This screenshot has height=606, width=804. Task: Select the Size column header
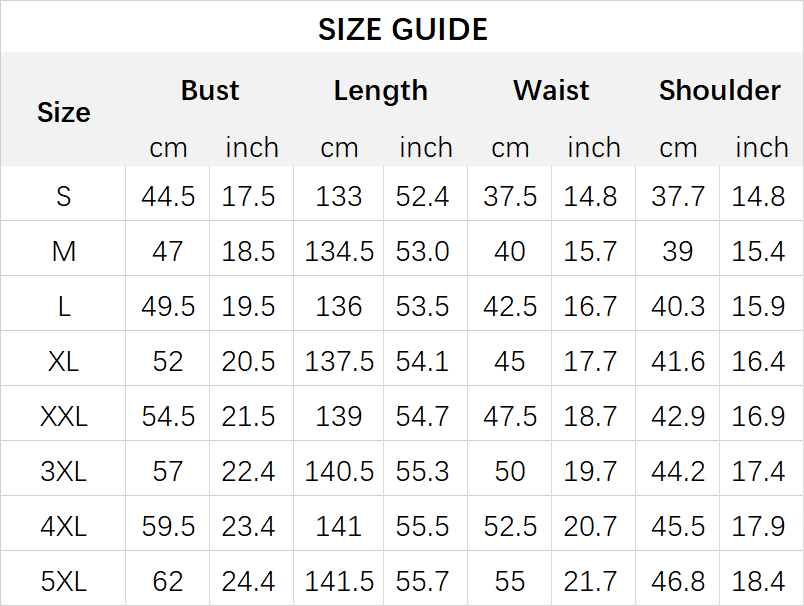point(63,112)
